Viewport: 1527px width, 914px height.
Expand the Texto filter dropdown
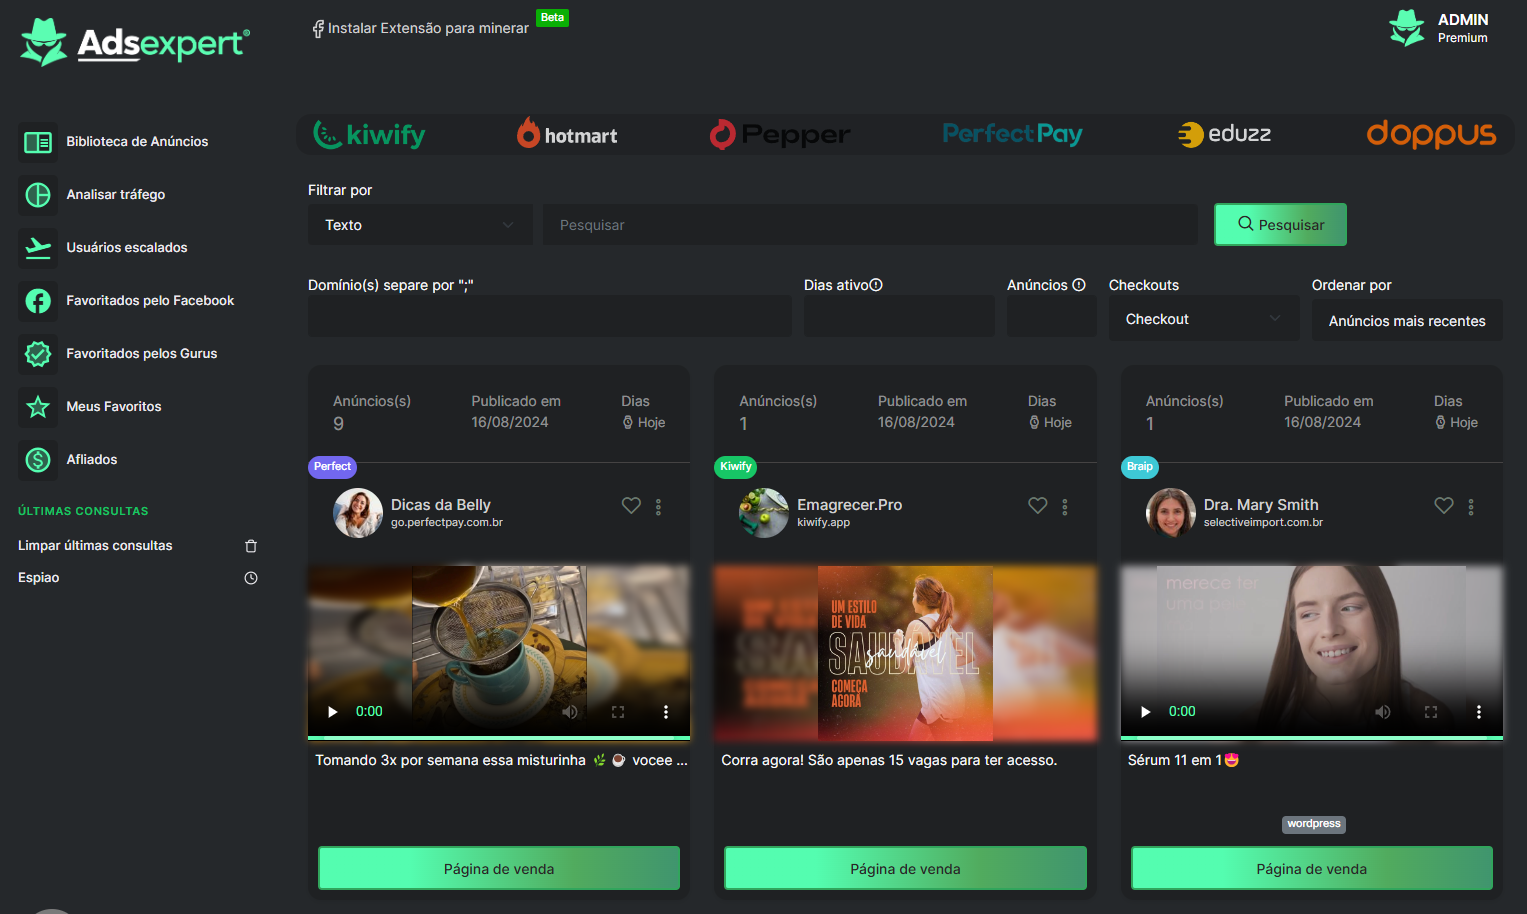pyautogui.click(x=419, y=225)
